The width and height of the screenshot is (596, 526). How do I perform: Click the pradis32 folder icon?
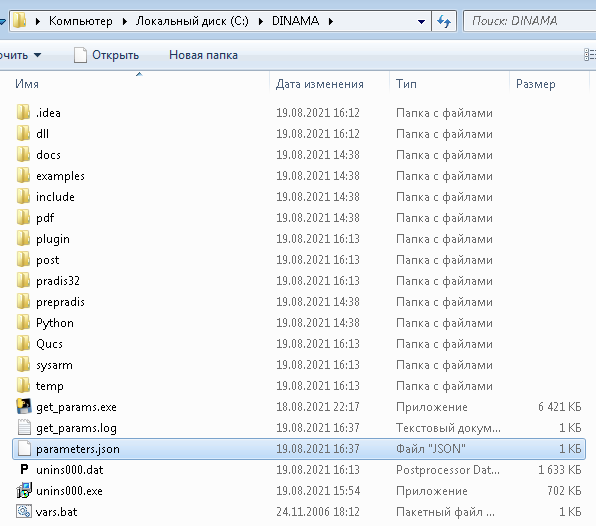pyautogui.click(x=23, y=280)
